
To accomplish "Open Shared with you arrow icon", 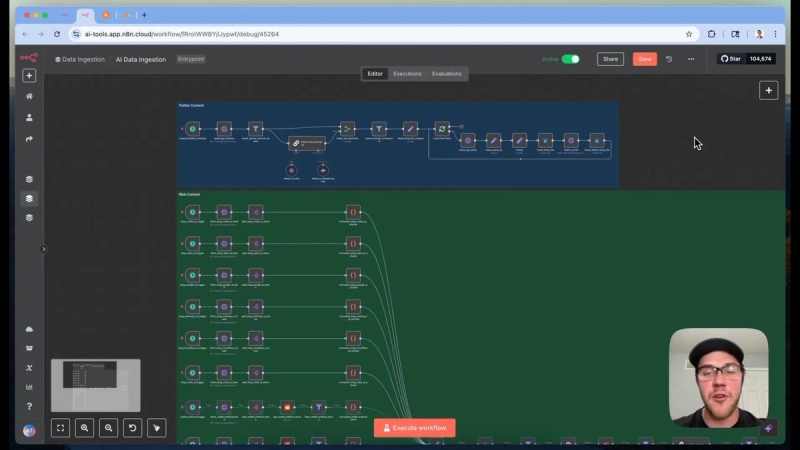I will point(29,139).
